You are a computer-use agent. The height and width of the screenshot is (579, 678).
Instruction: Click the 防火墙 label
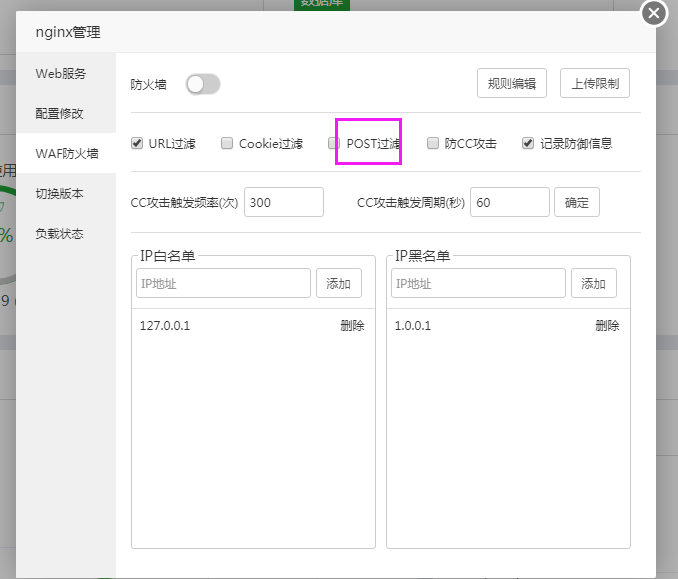[x=148, y=84]
